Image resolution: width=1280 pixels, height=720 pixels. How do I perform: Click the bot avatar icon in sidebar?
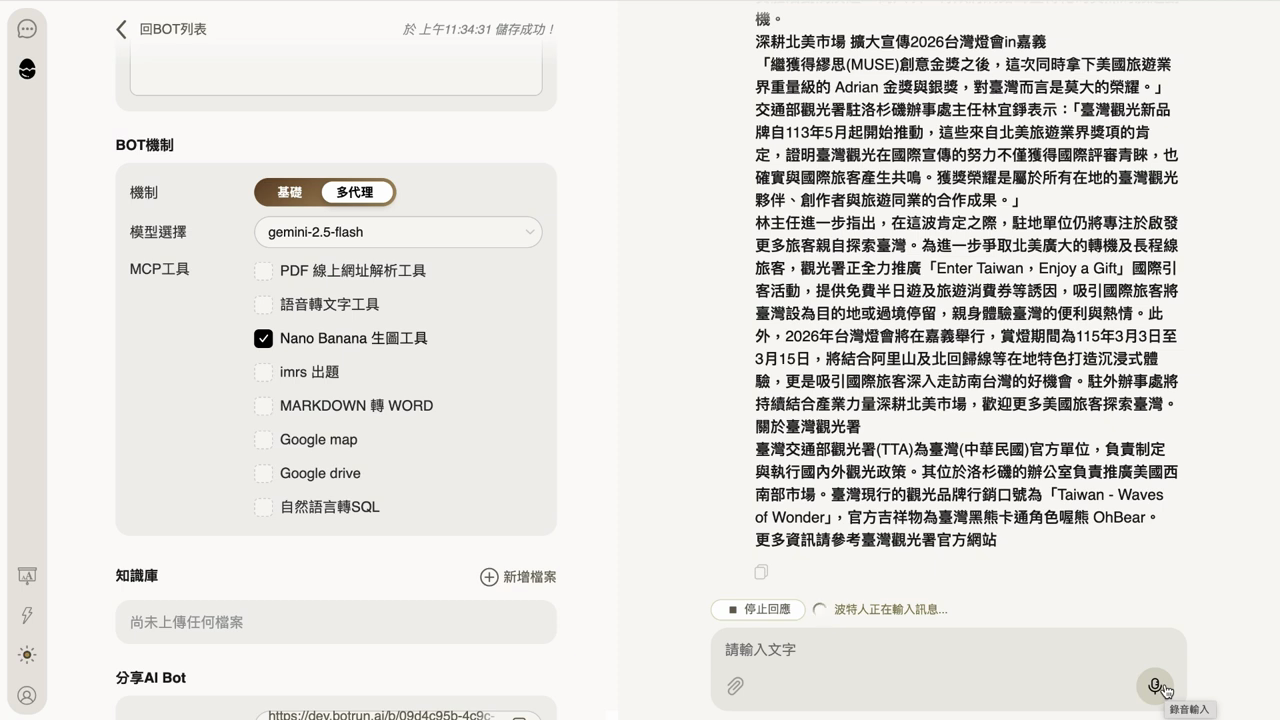pos(27,69)
